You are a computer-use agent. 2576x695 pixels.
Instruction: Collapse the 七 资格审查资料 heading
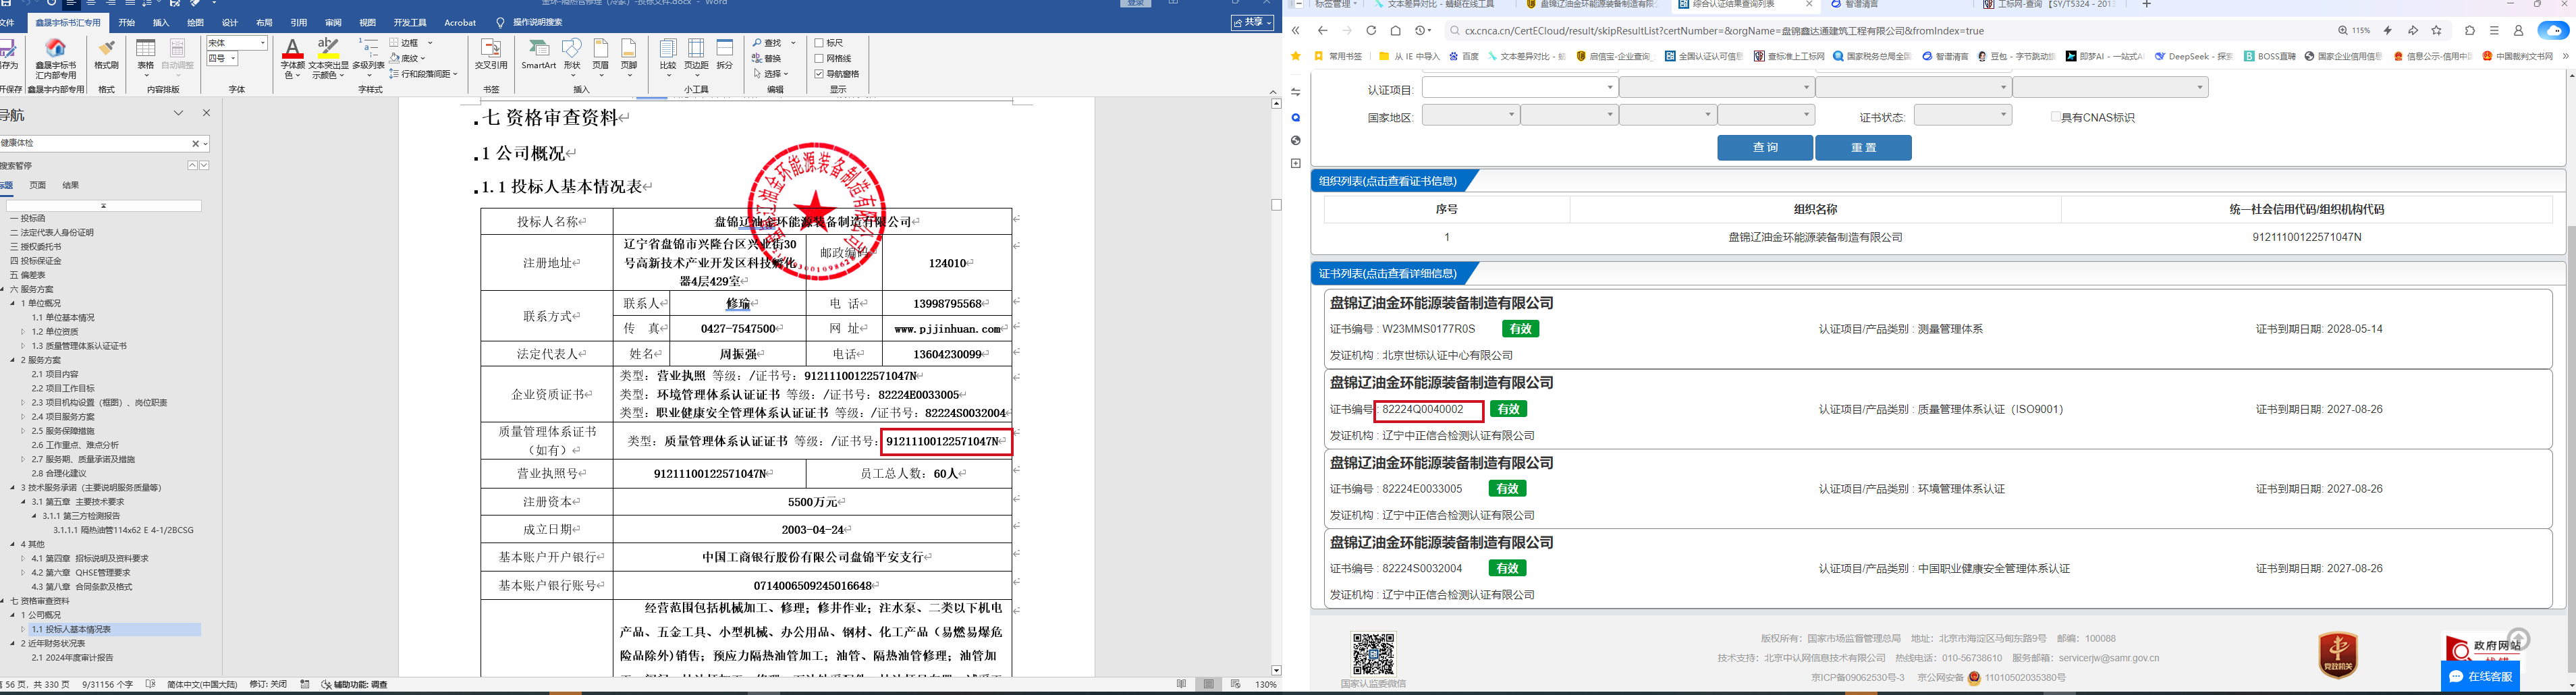[x=3, y=601]
